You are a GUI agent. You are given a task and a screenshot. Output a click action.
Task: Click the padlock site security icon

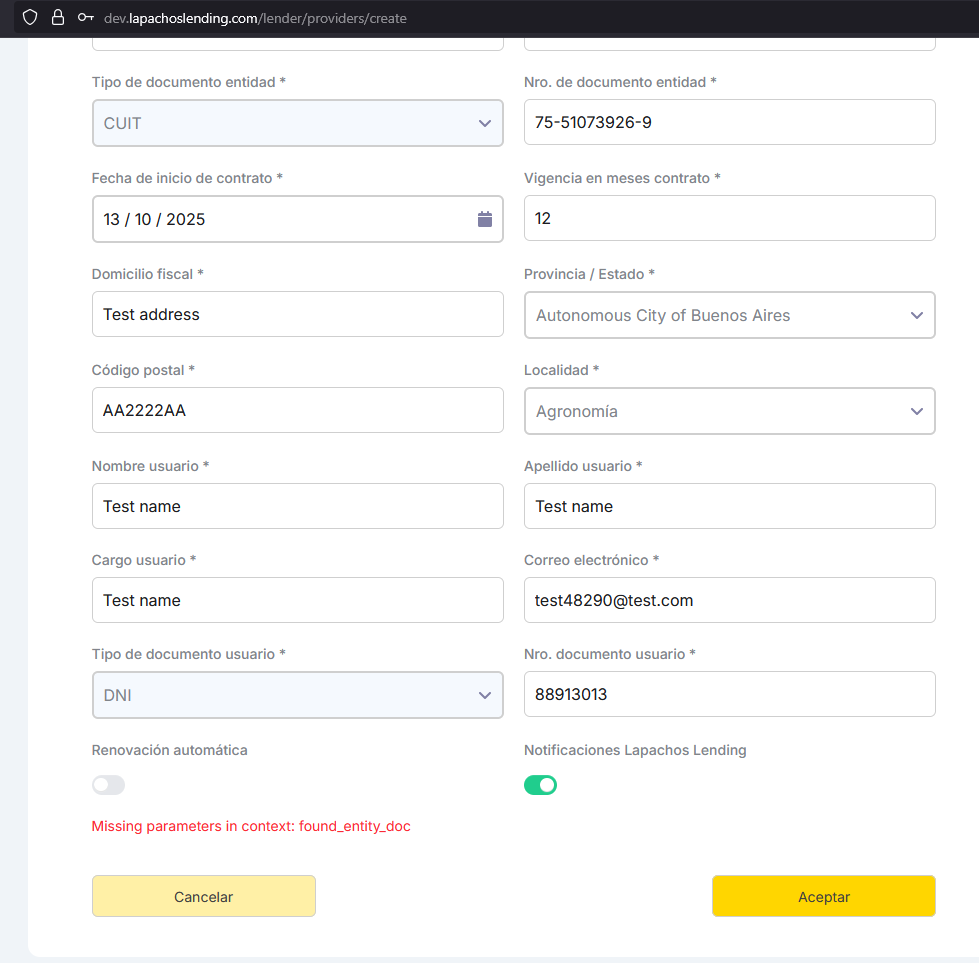click(58, 17)
